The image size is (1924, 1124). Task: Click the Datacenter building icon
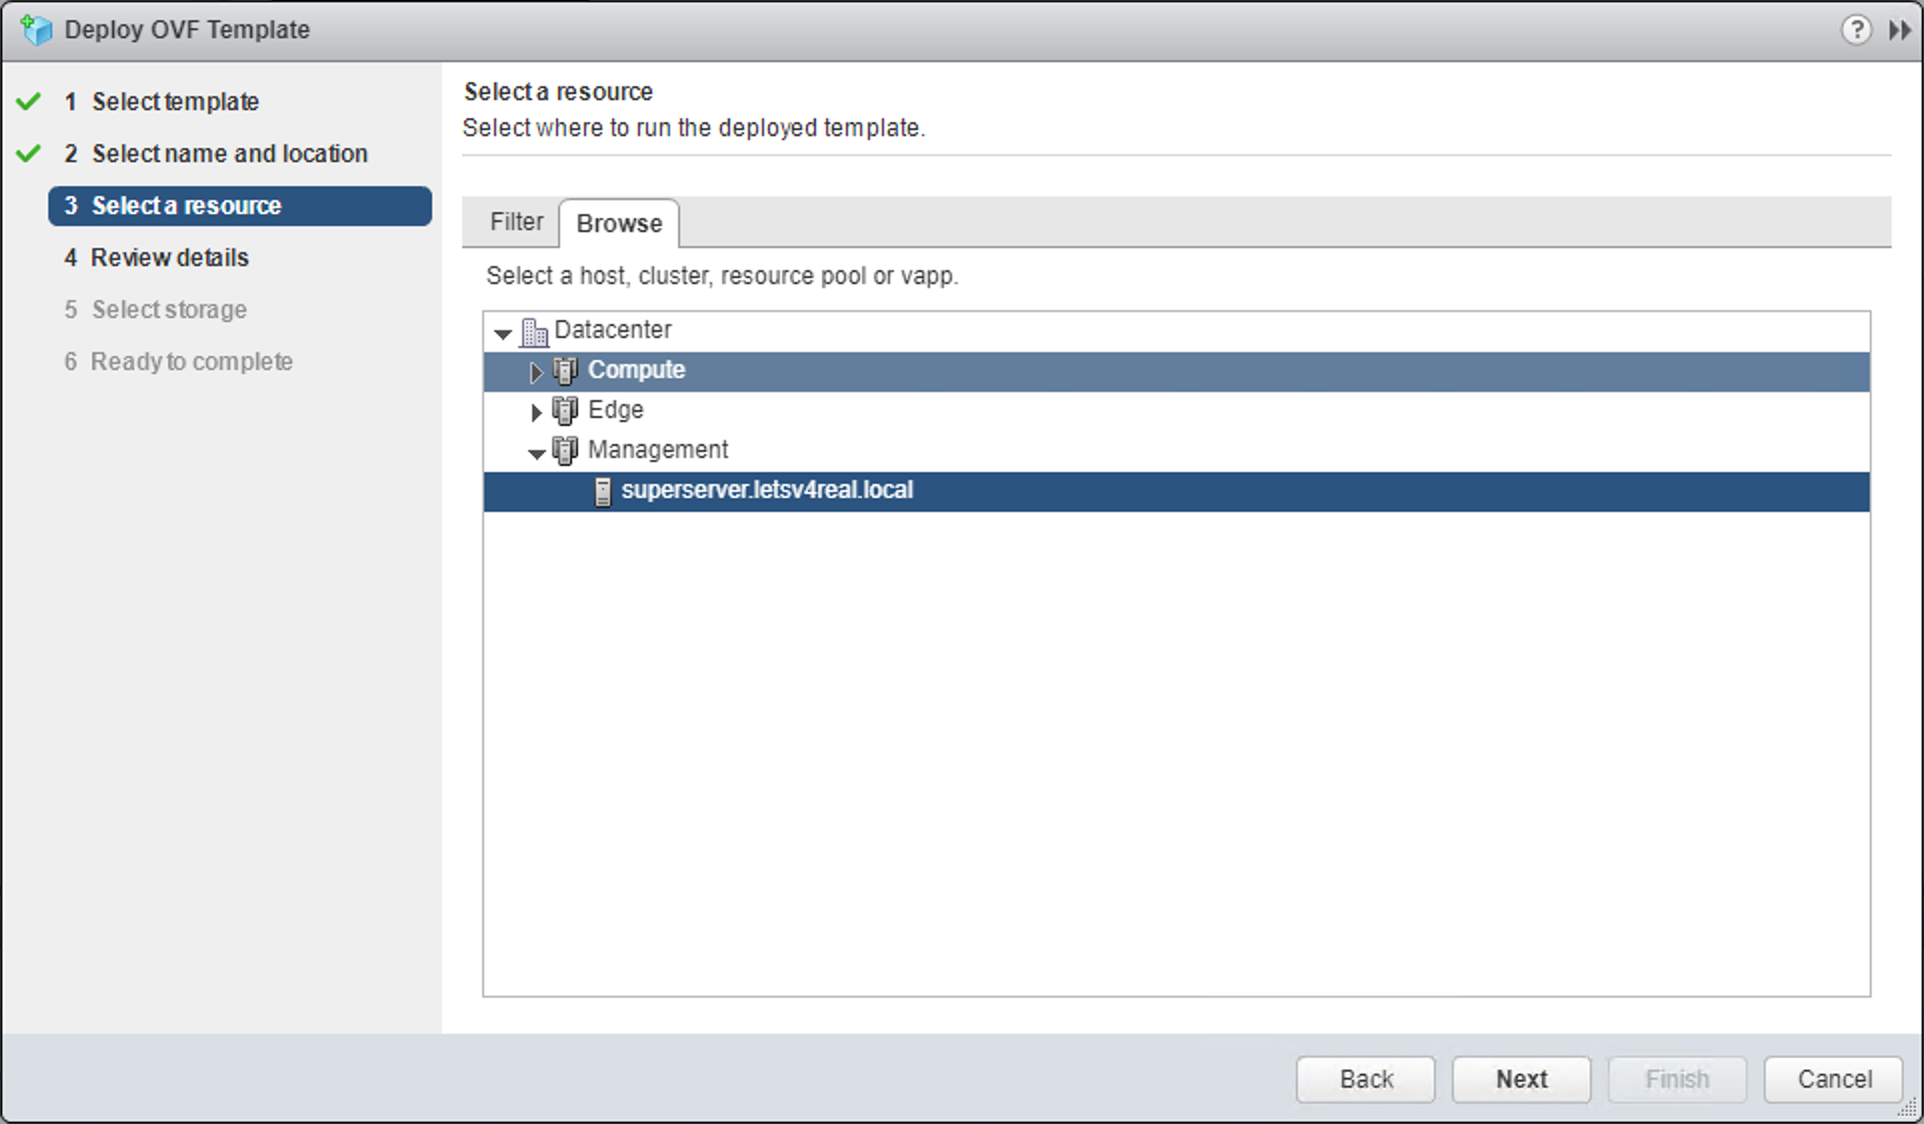pyautogui.click(x=535, y=331)
